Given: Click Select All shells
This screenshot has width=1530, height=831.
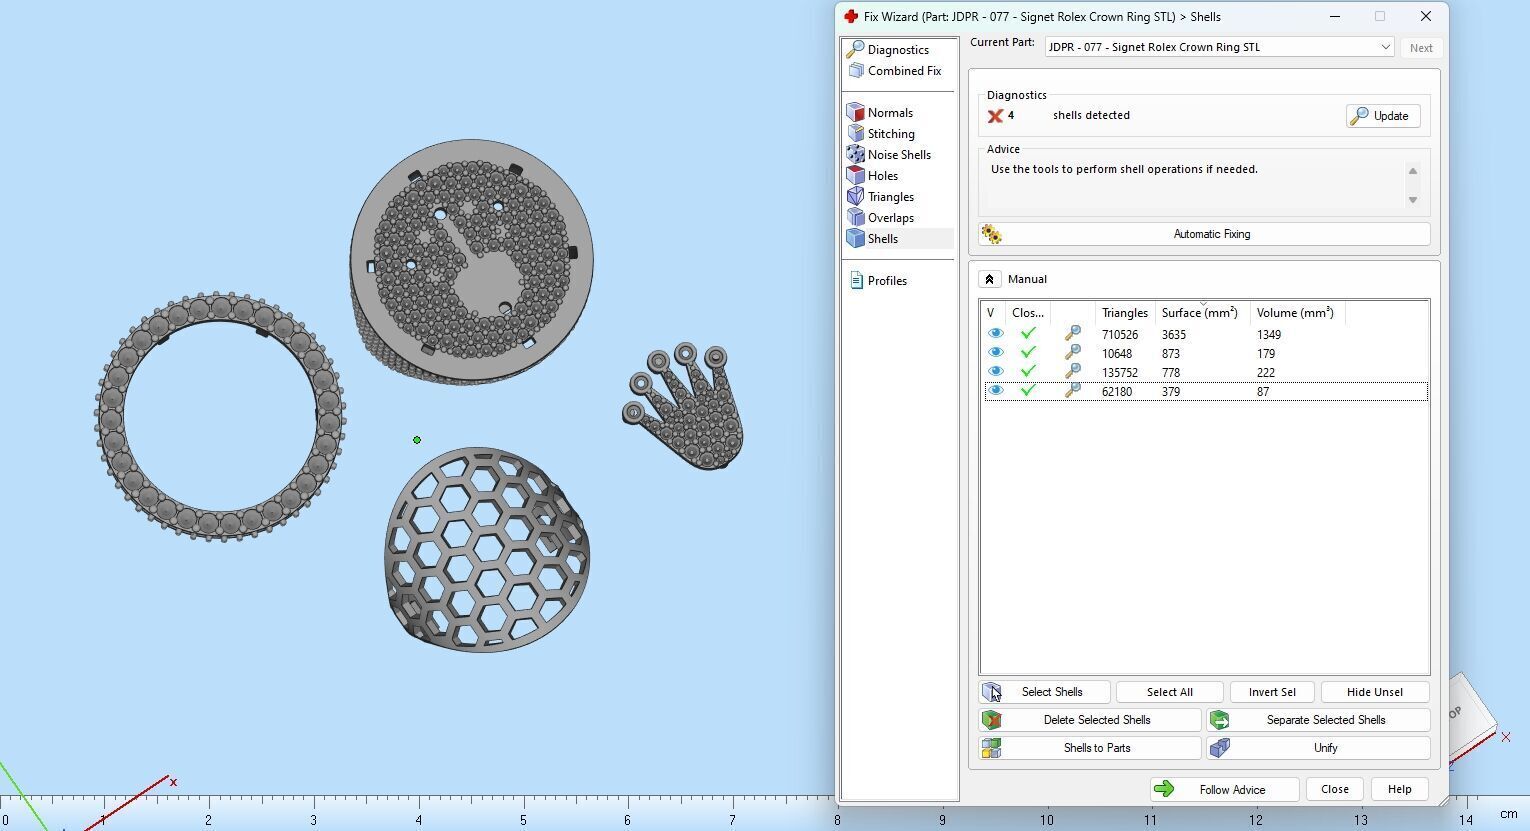Looking at the screenshot, I should pyautogui.click(x=1169, y=692).
